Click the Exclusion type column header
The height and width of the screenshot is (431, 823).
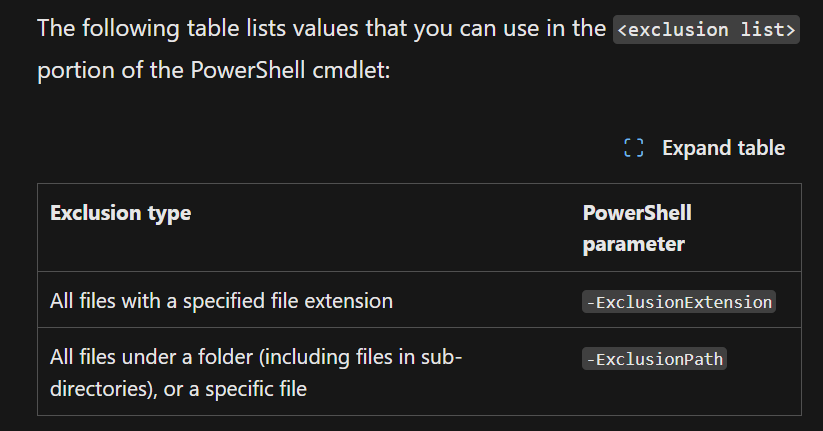[121, 213]
